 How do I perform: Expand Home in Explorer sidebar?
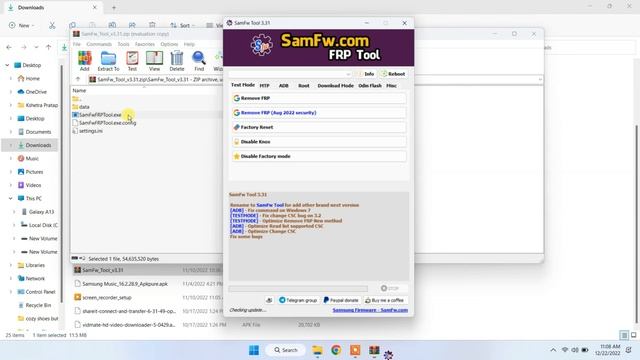tap(11, 79)
